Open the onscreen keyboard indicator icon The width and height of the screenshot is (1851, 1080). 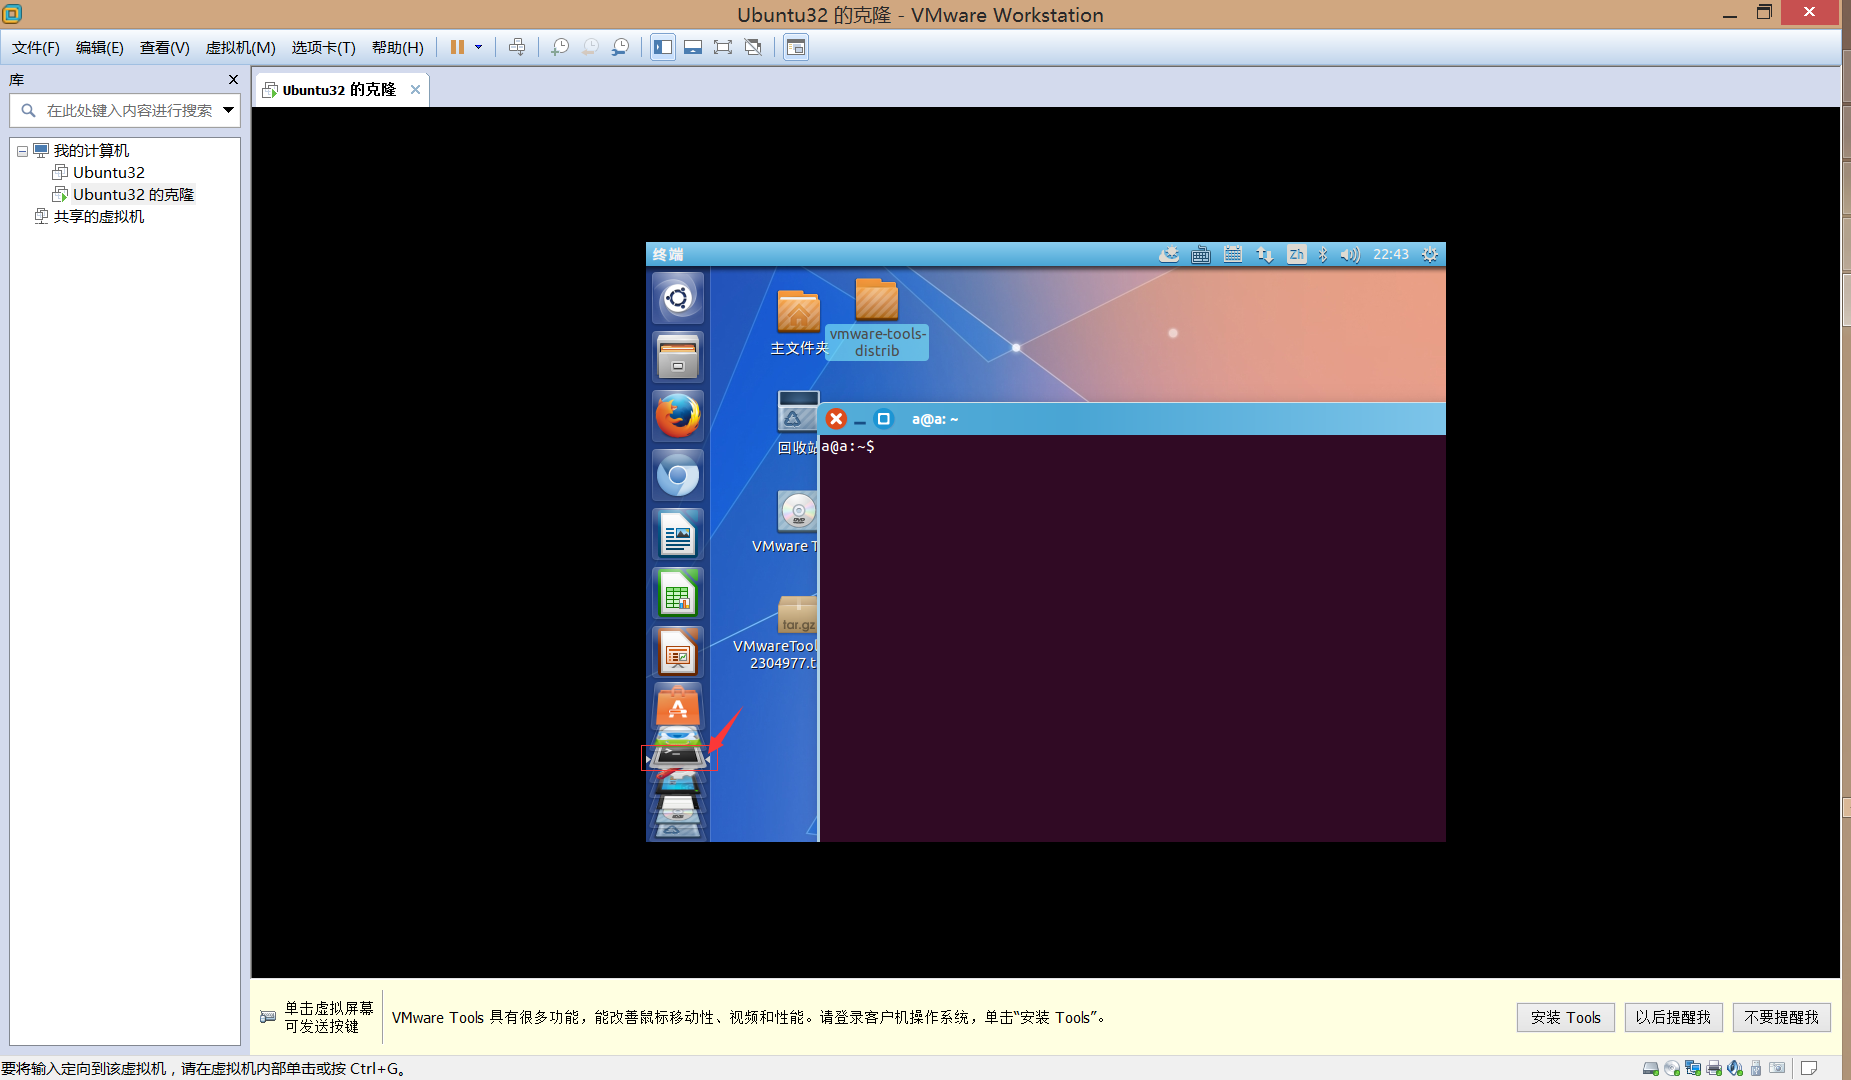click(1201, 255)
